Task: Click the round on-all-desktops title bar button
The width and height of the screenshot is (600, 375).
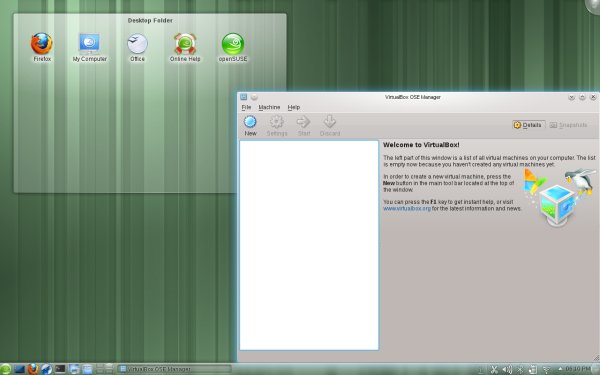Action: click(254, 97)
